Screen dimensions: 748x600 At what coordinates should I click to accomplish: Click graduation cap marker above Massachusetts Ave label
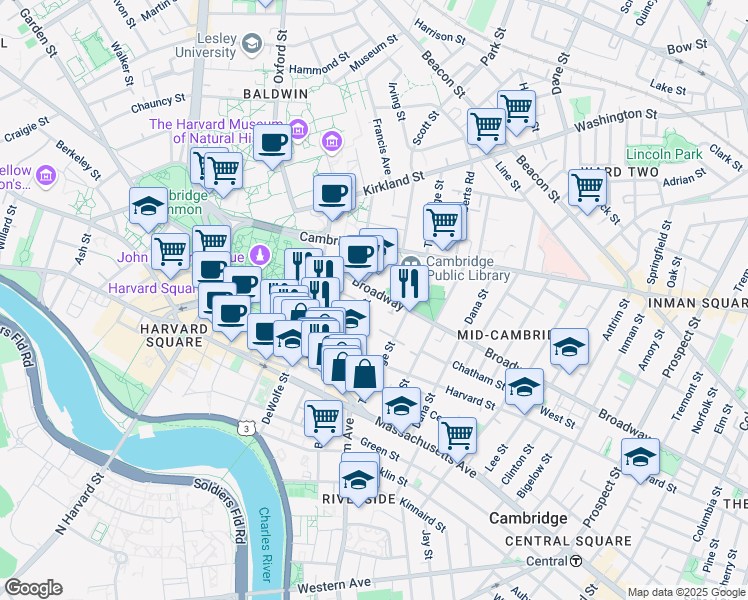402,409
